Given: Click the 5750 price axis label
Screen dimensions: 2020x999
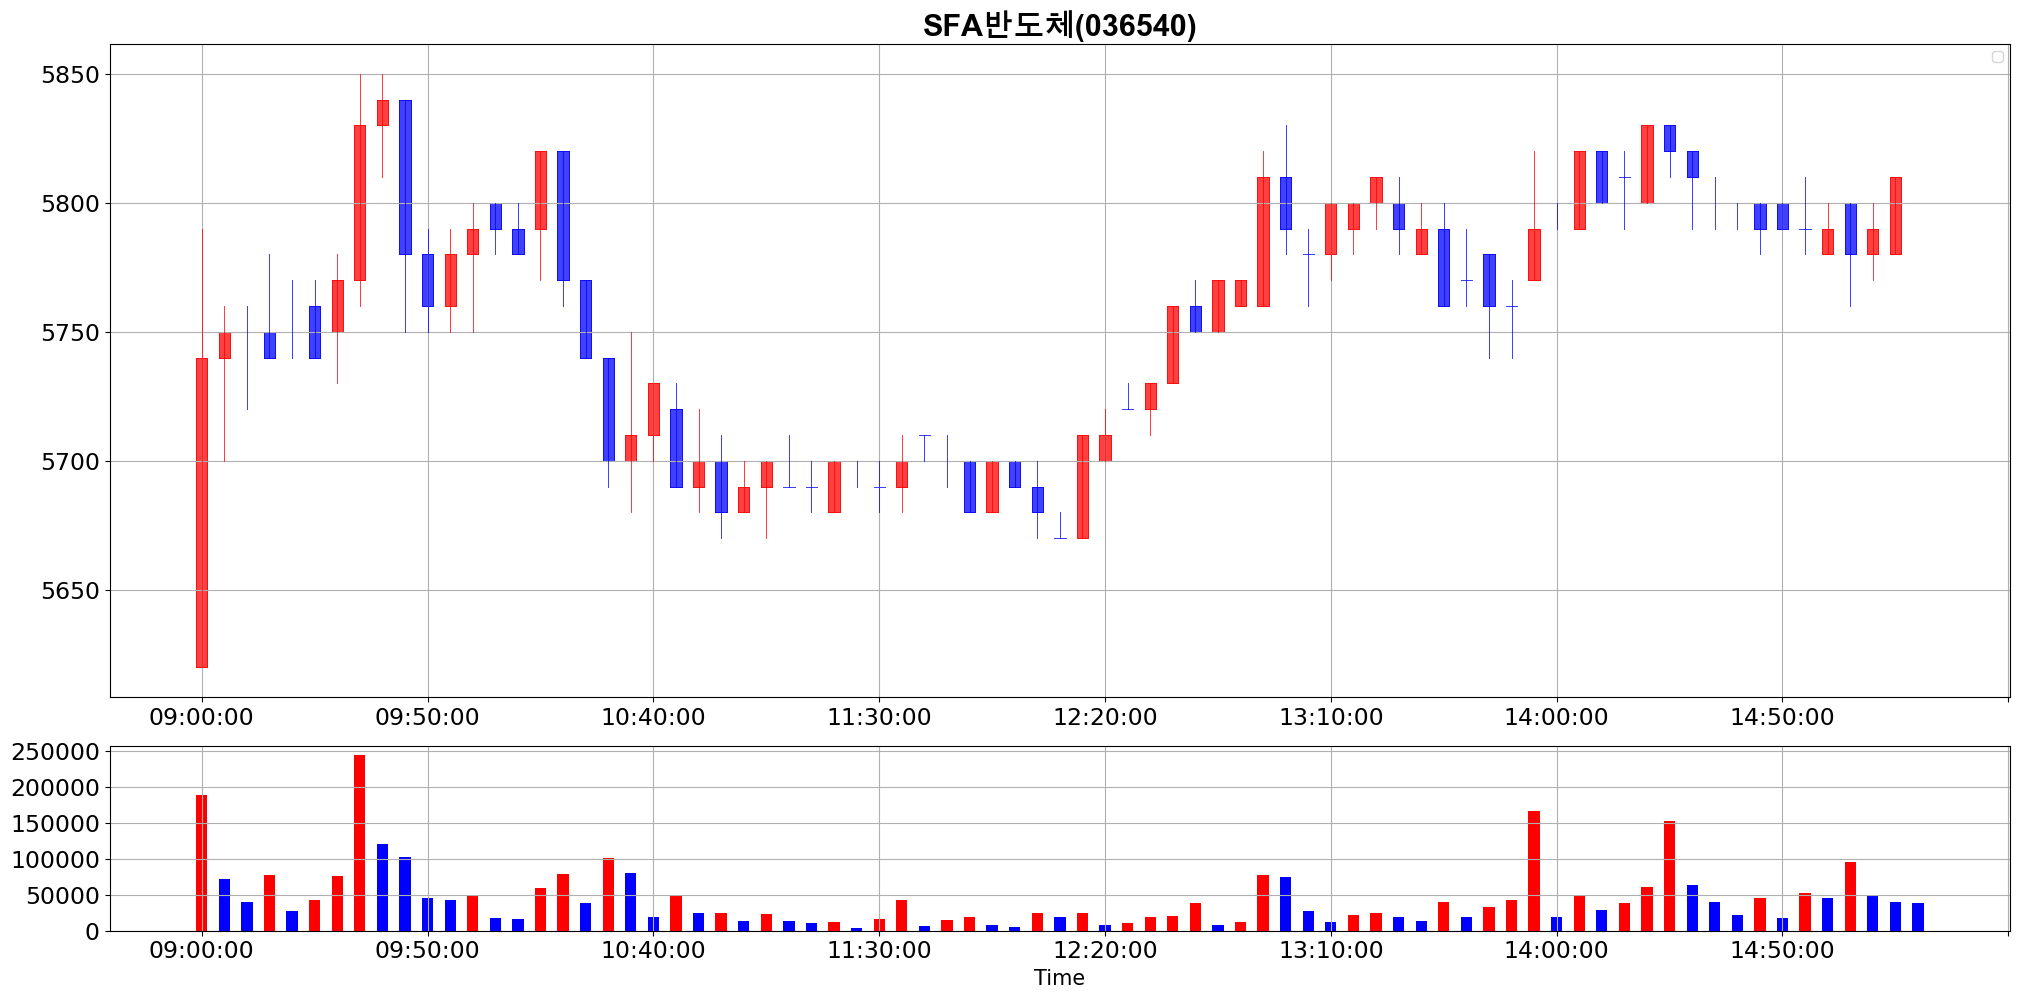Looking at the screenshot, I should [71, 333].
